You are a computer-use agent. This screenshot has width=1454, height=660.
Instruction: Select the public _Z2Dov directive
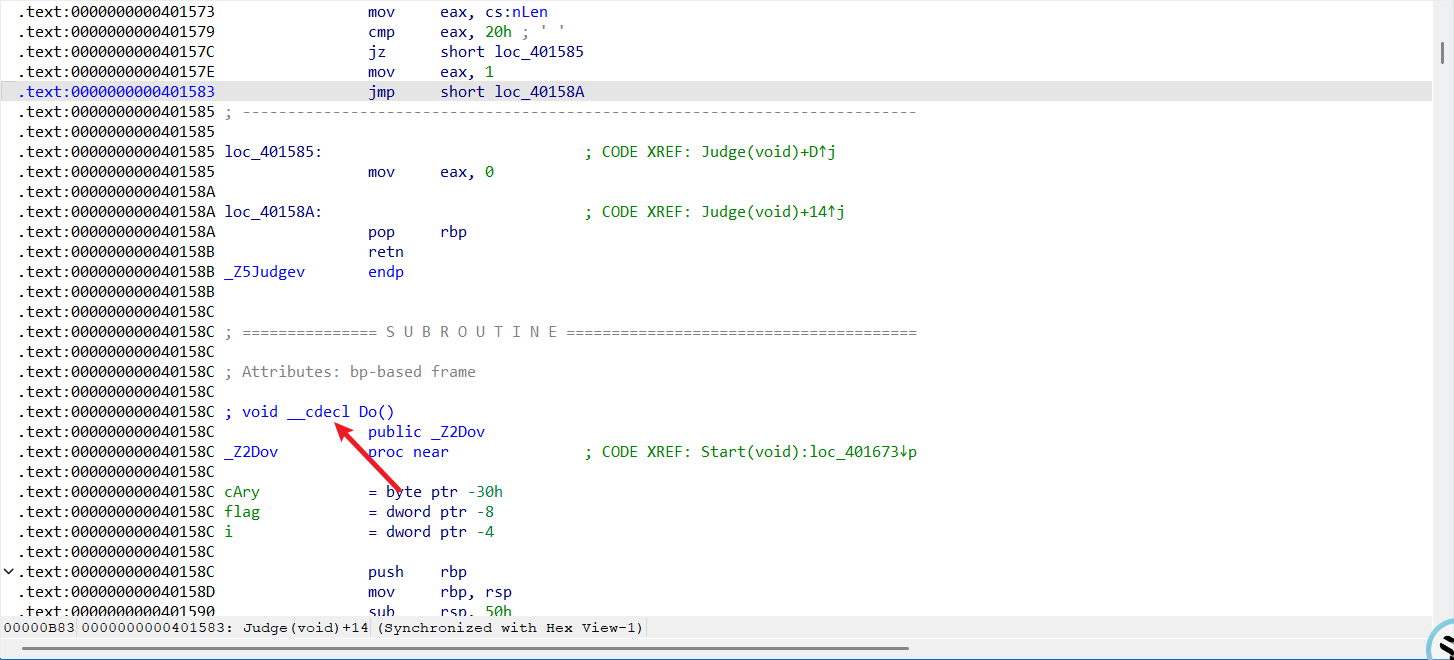[x=426, y=432]
